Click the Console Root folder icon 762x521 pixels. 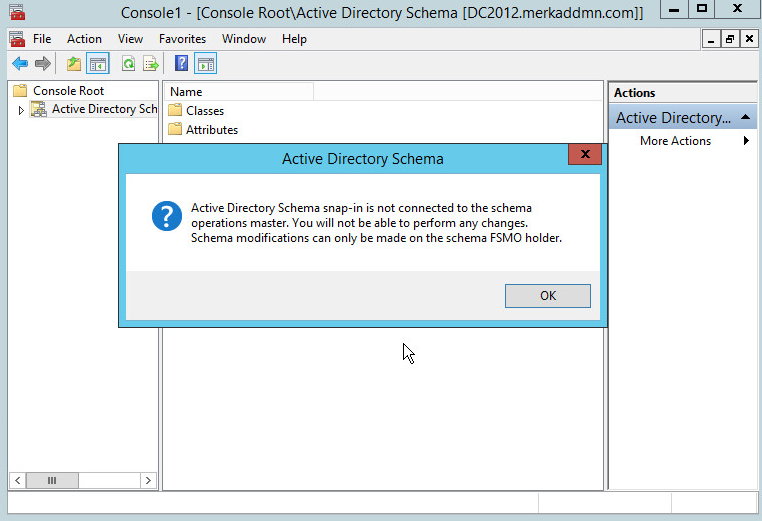point(20,90)
